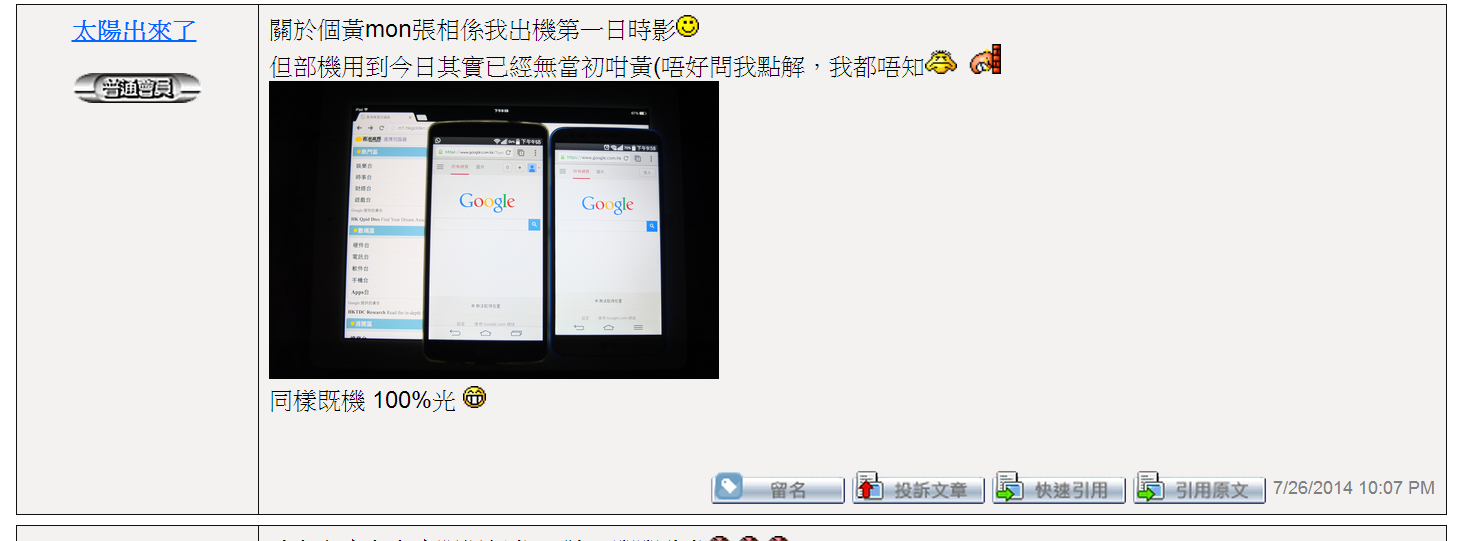
Task: Click the post timestamp 7/26/2014 10:07 PM
Action: 1354,488
